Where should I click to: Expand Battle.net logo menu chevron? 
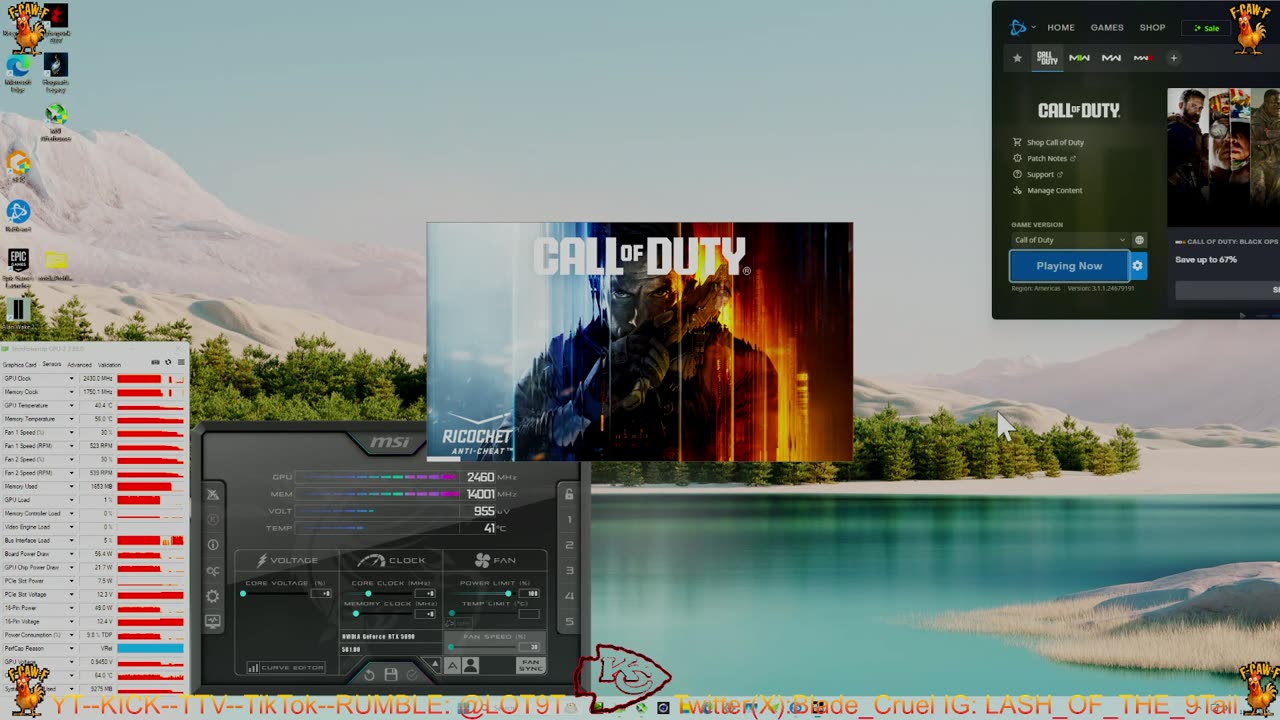1033,28
